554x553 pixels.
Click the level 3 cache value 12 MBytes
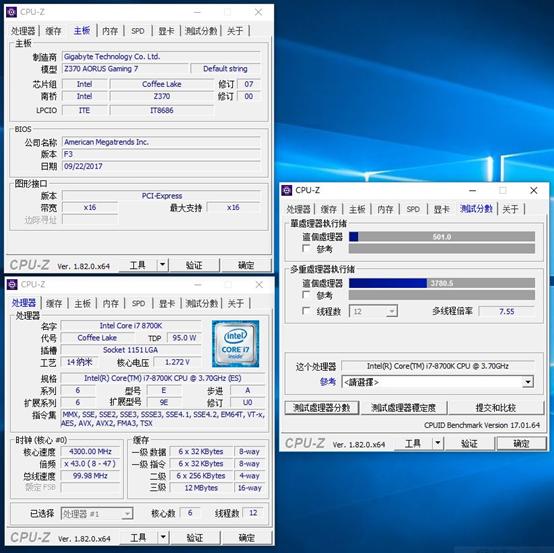pos(201,488)
